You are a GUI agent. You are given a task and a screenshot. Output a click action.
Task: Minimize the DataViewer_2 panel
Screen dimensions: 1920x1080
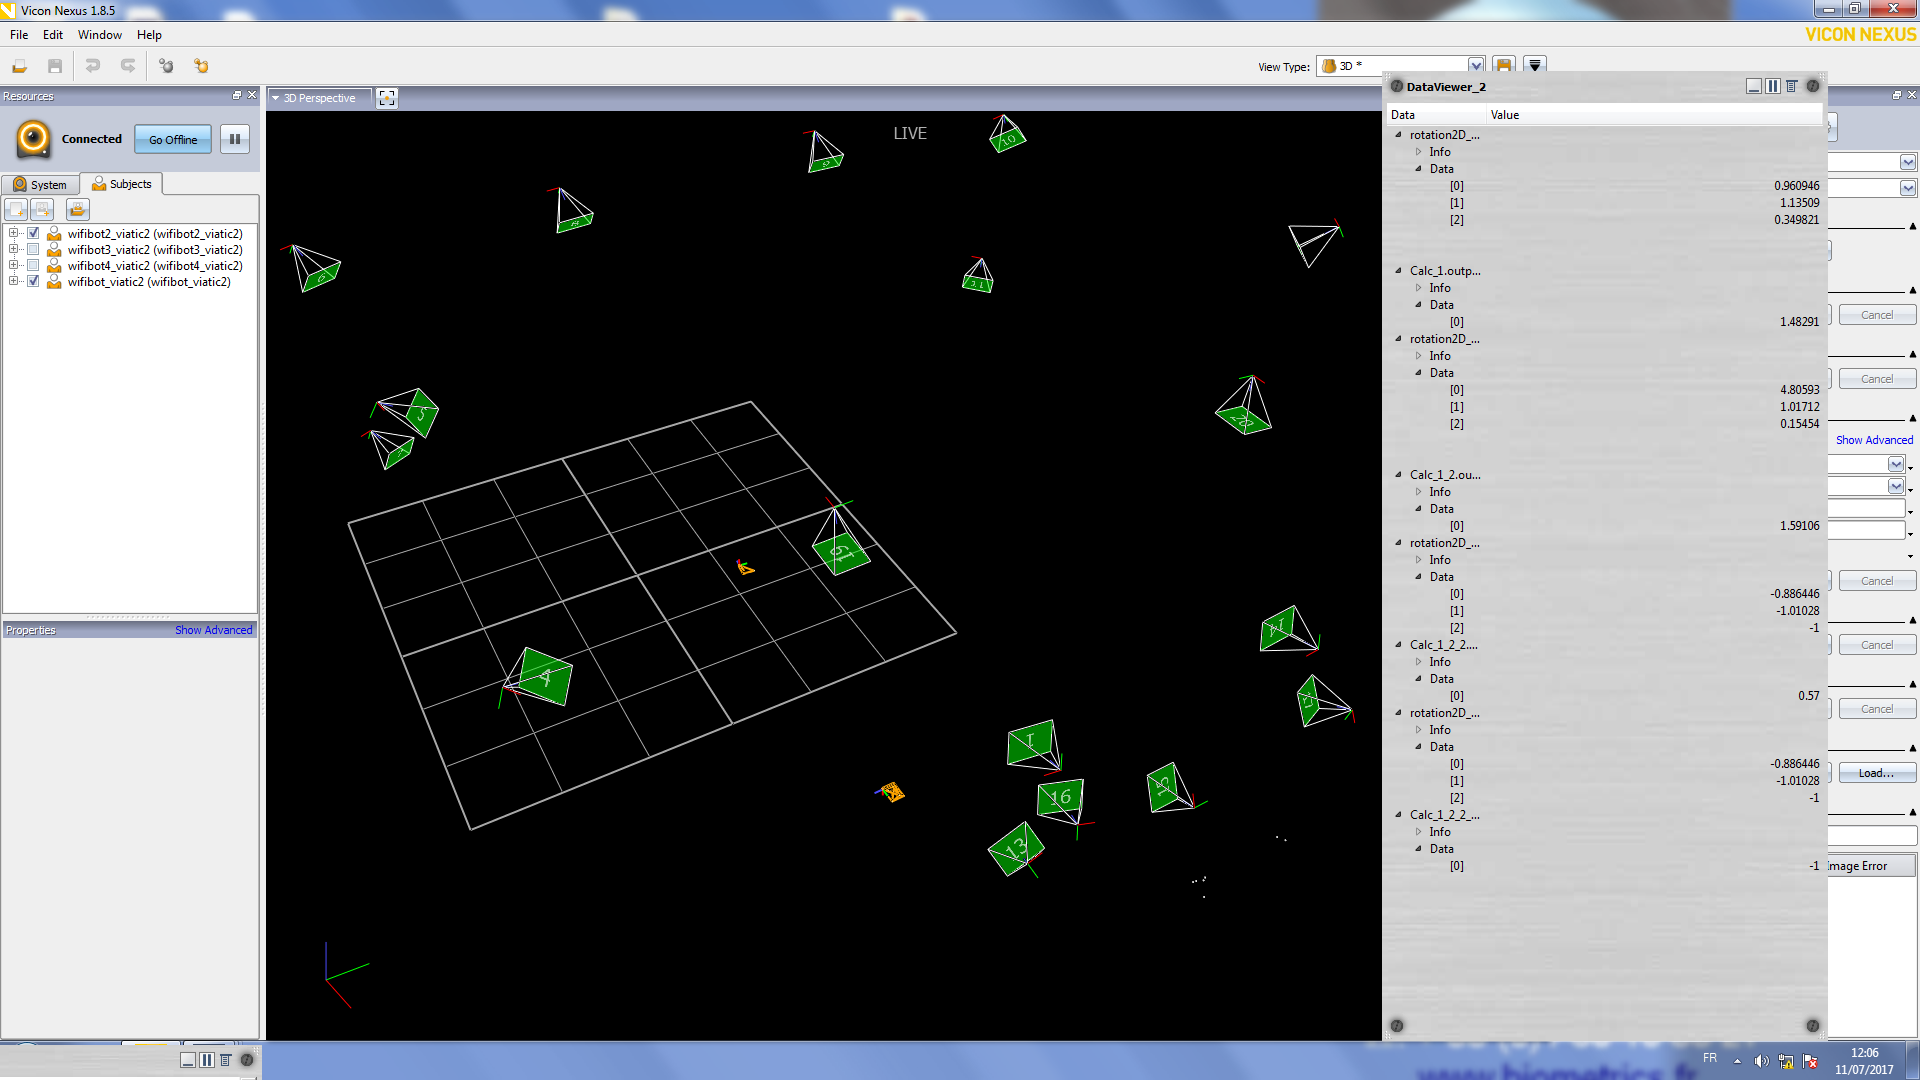pos(1753,87)
